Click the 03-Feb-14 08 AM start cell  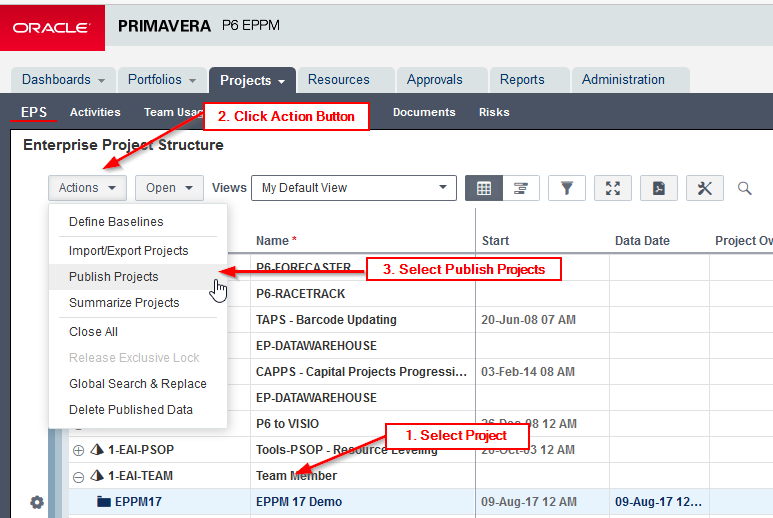[542, 372]
